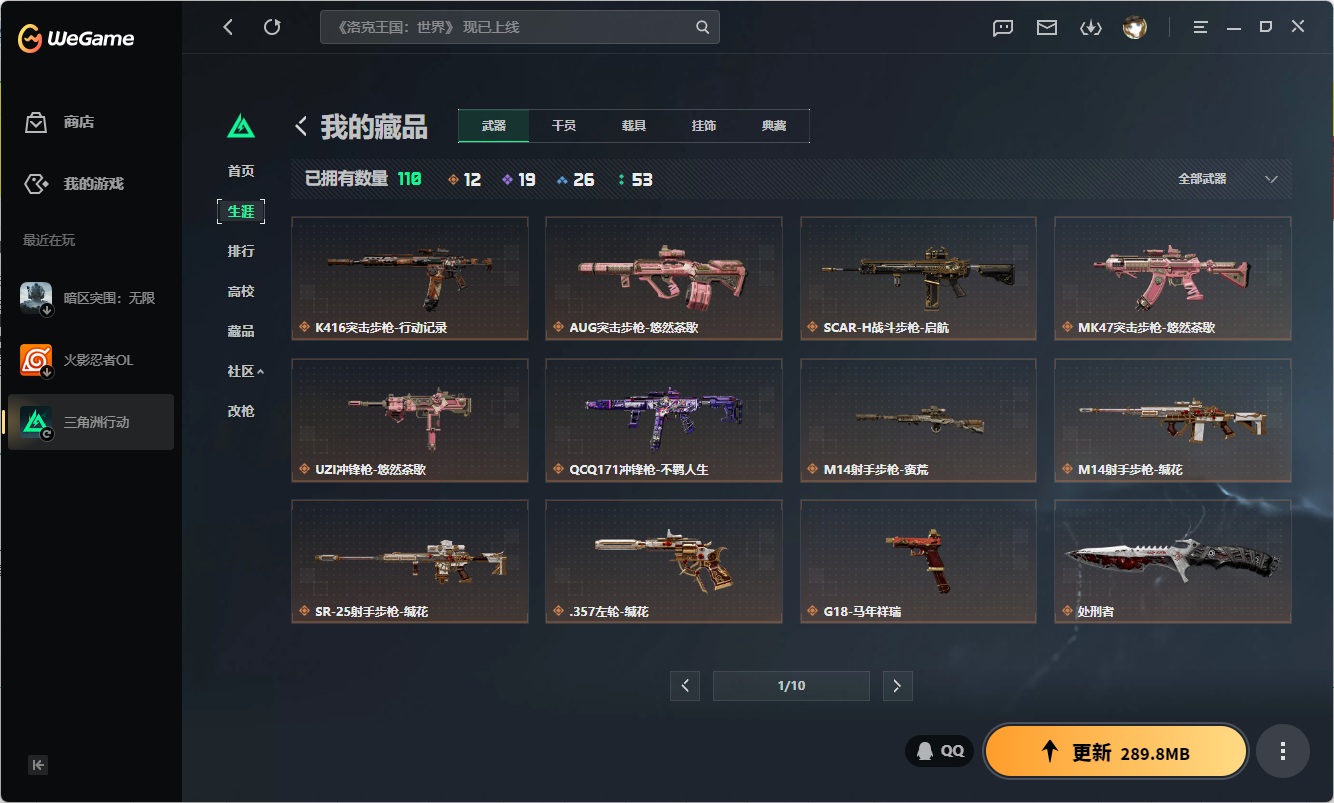Click the QQ login button
This screenshot has width=1334, height=803.
[940, 751]
